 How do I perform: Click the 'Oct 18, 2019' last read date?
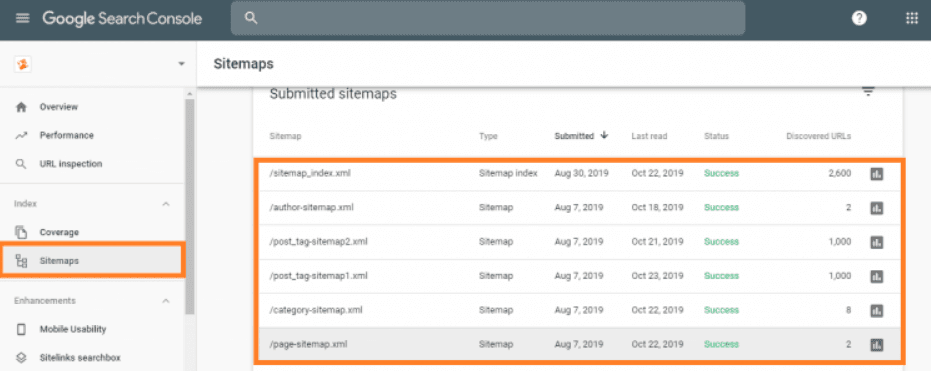pos(657,208)
